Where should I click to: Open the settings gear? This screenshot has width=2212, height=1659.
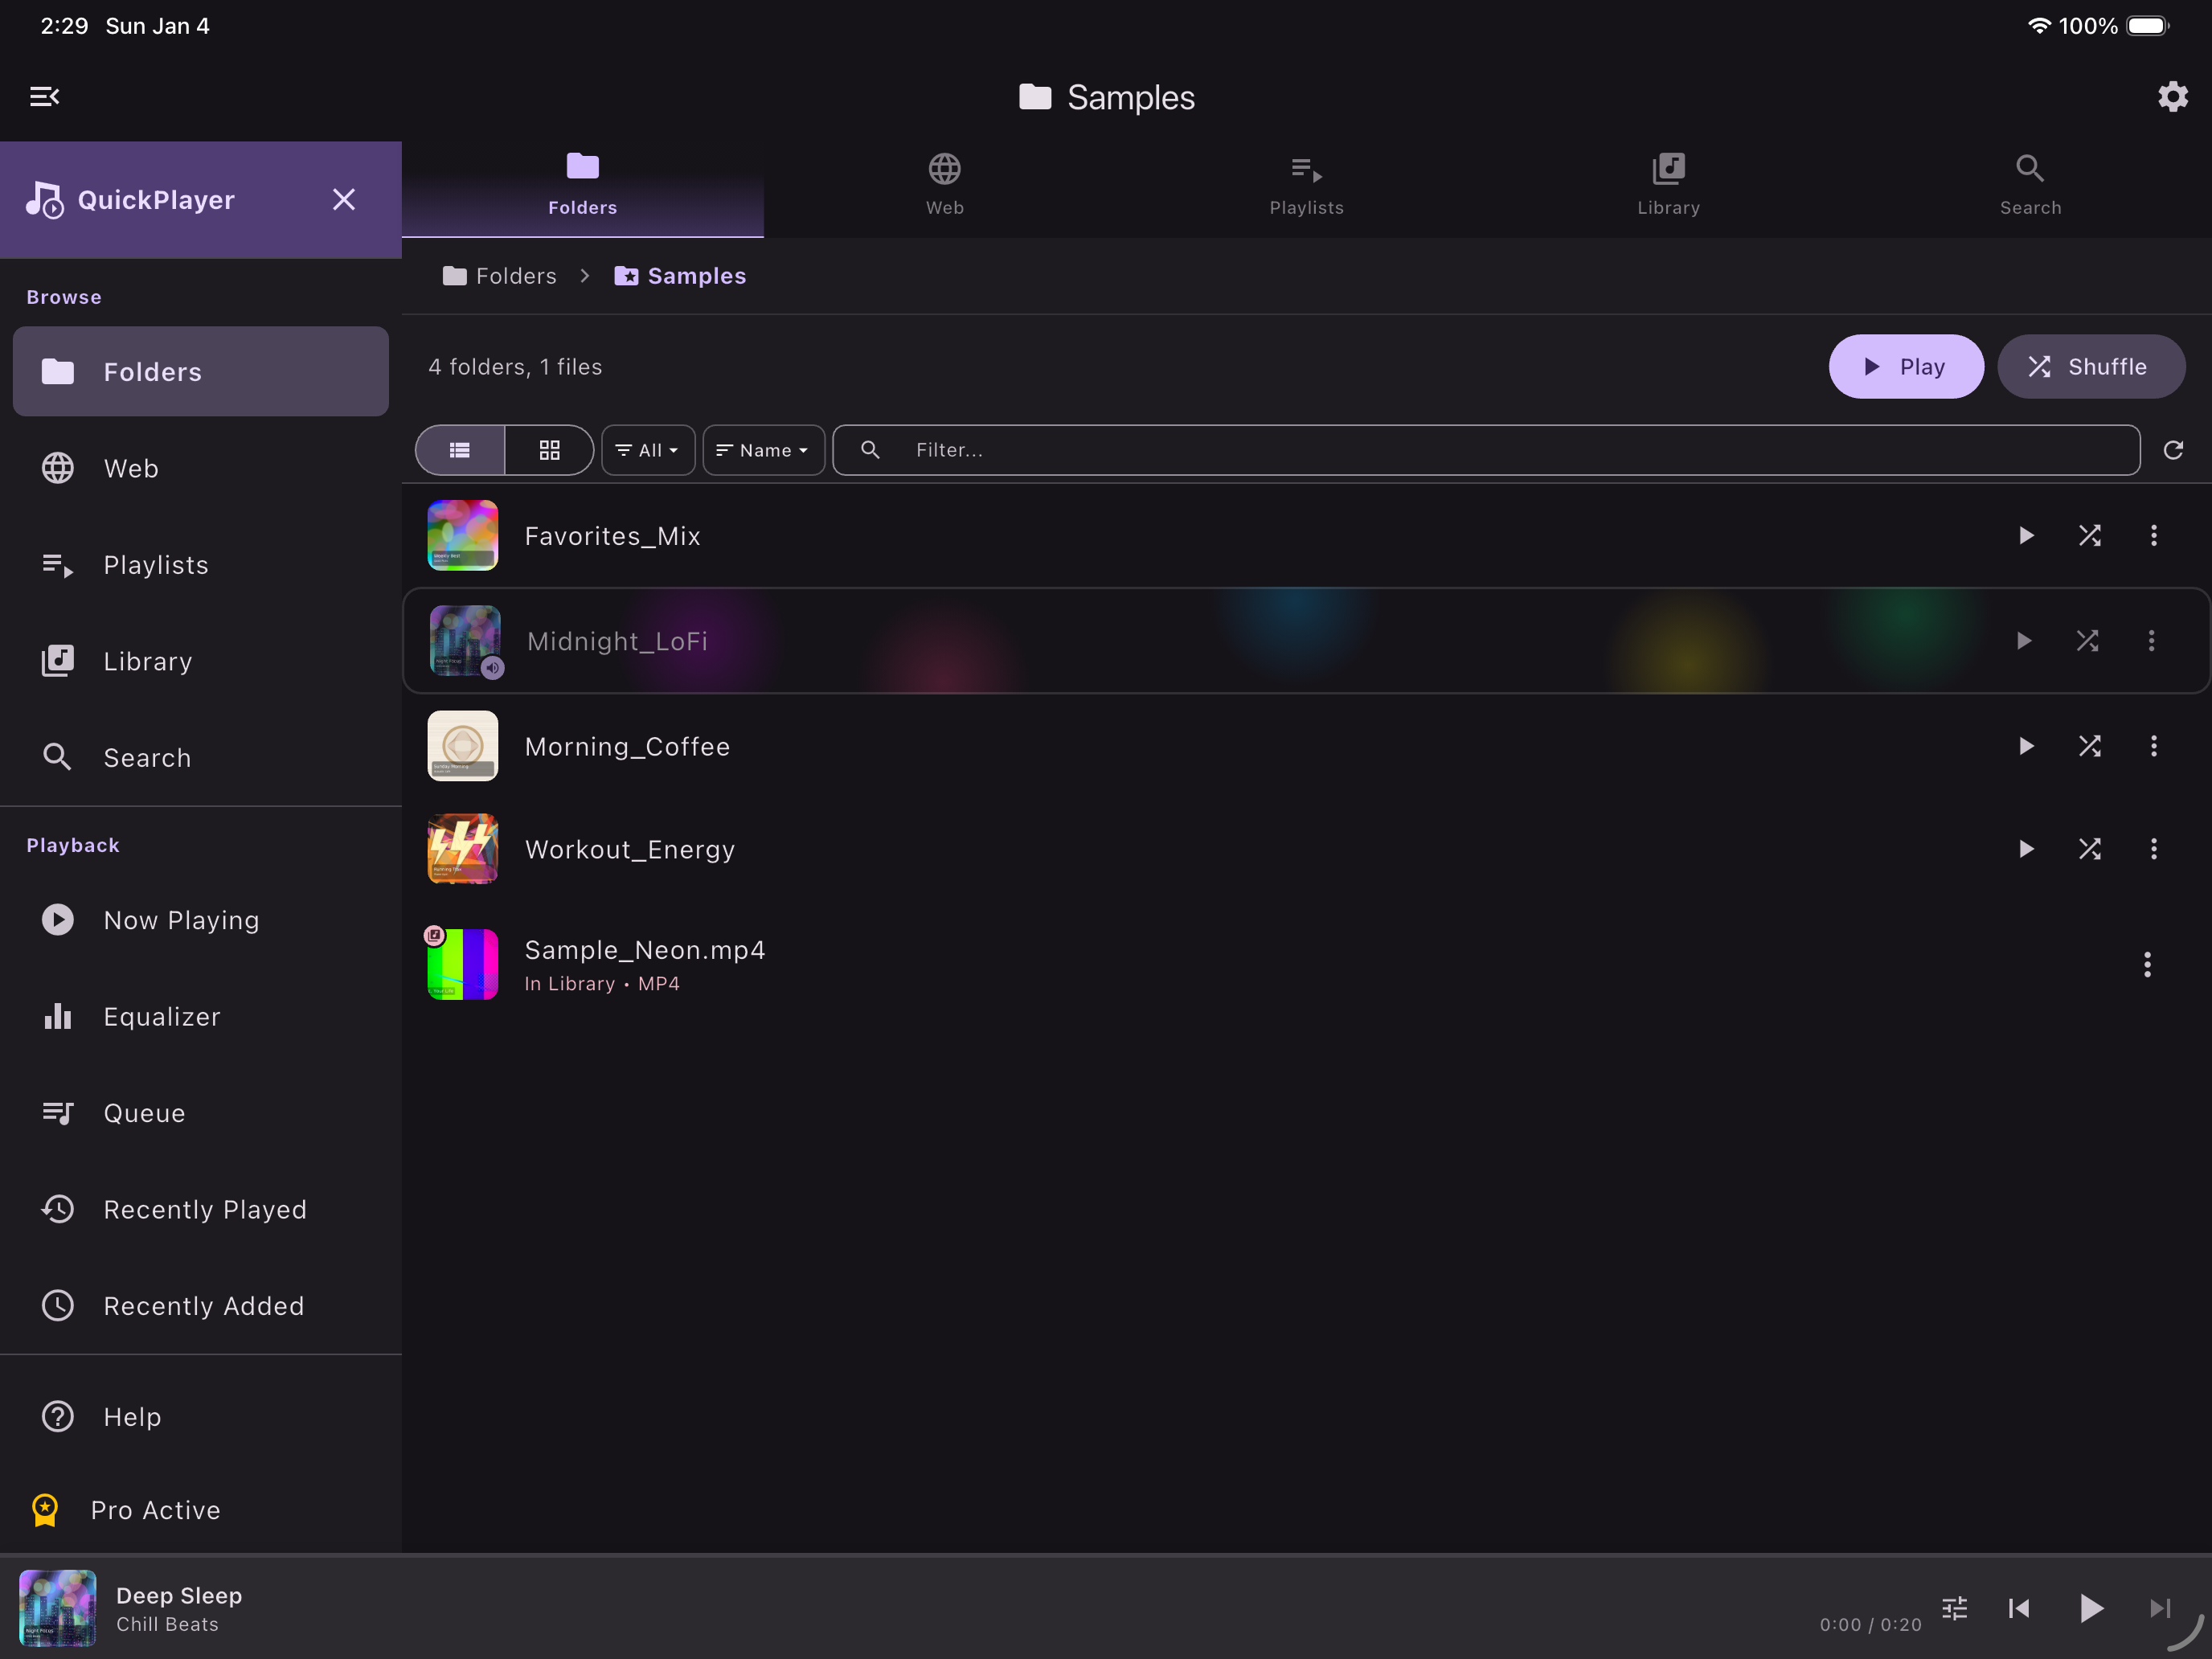2172,96
